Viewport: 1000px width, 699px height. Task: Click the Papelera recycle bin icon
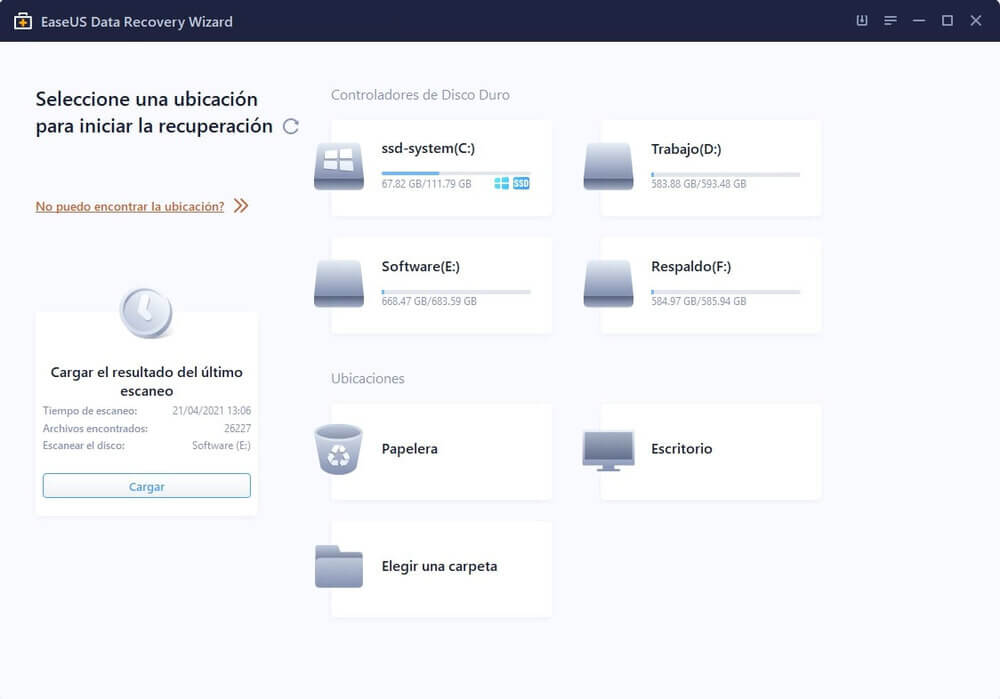[340, 450]
